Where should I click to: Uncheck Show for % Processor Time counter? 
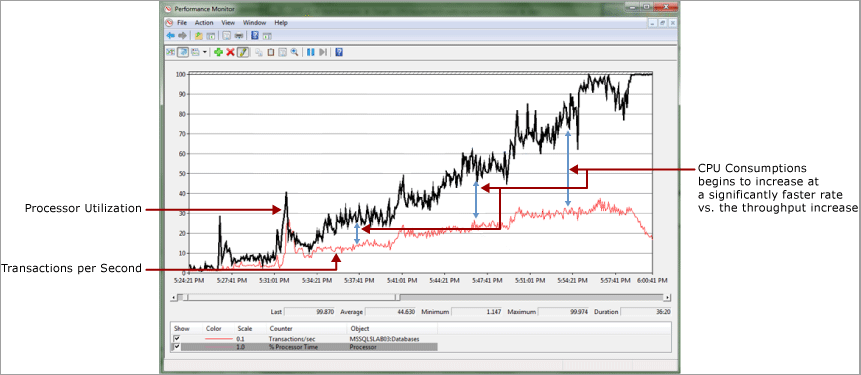(x=177, y=347)
